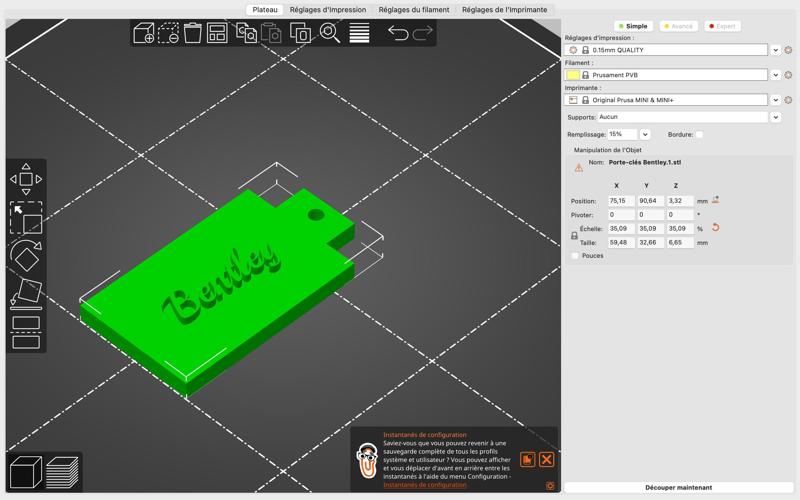Open filament settings gear icon

tap(788, 75)
